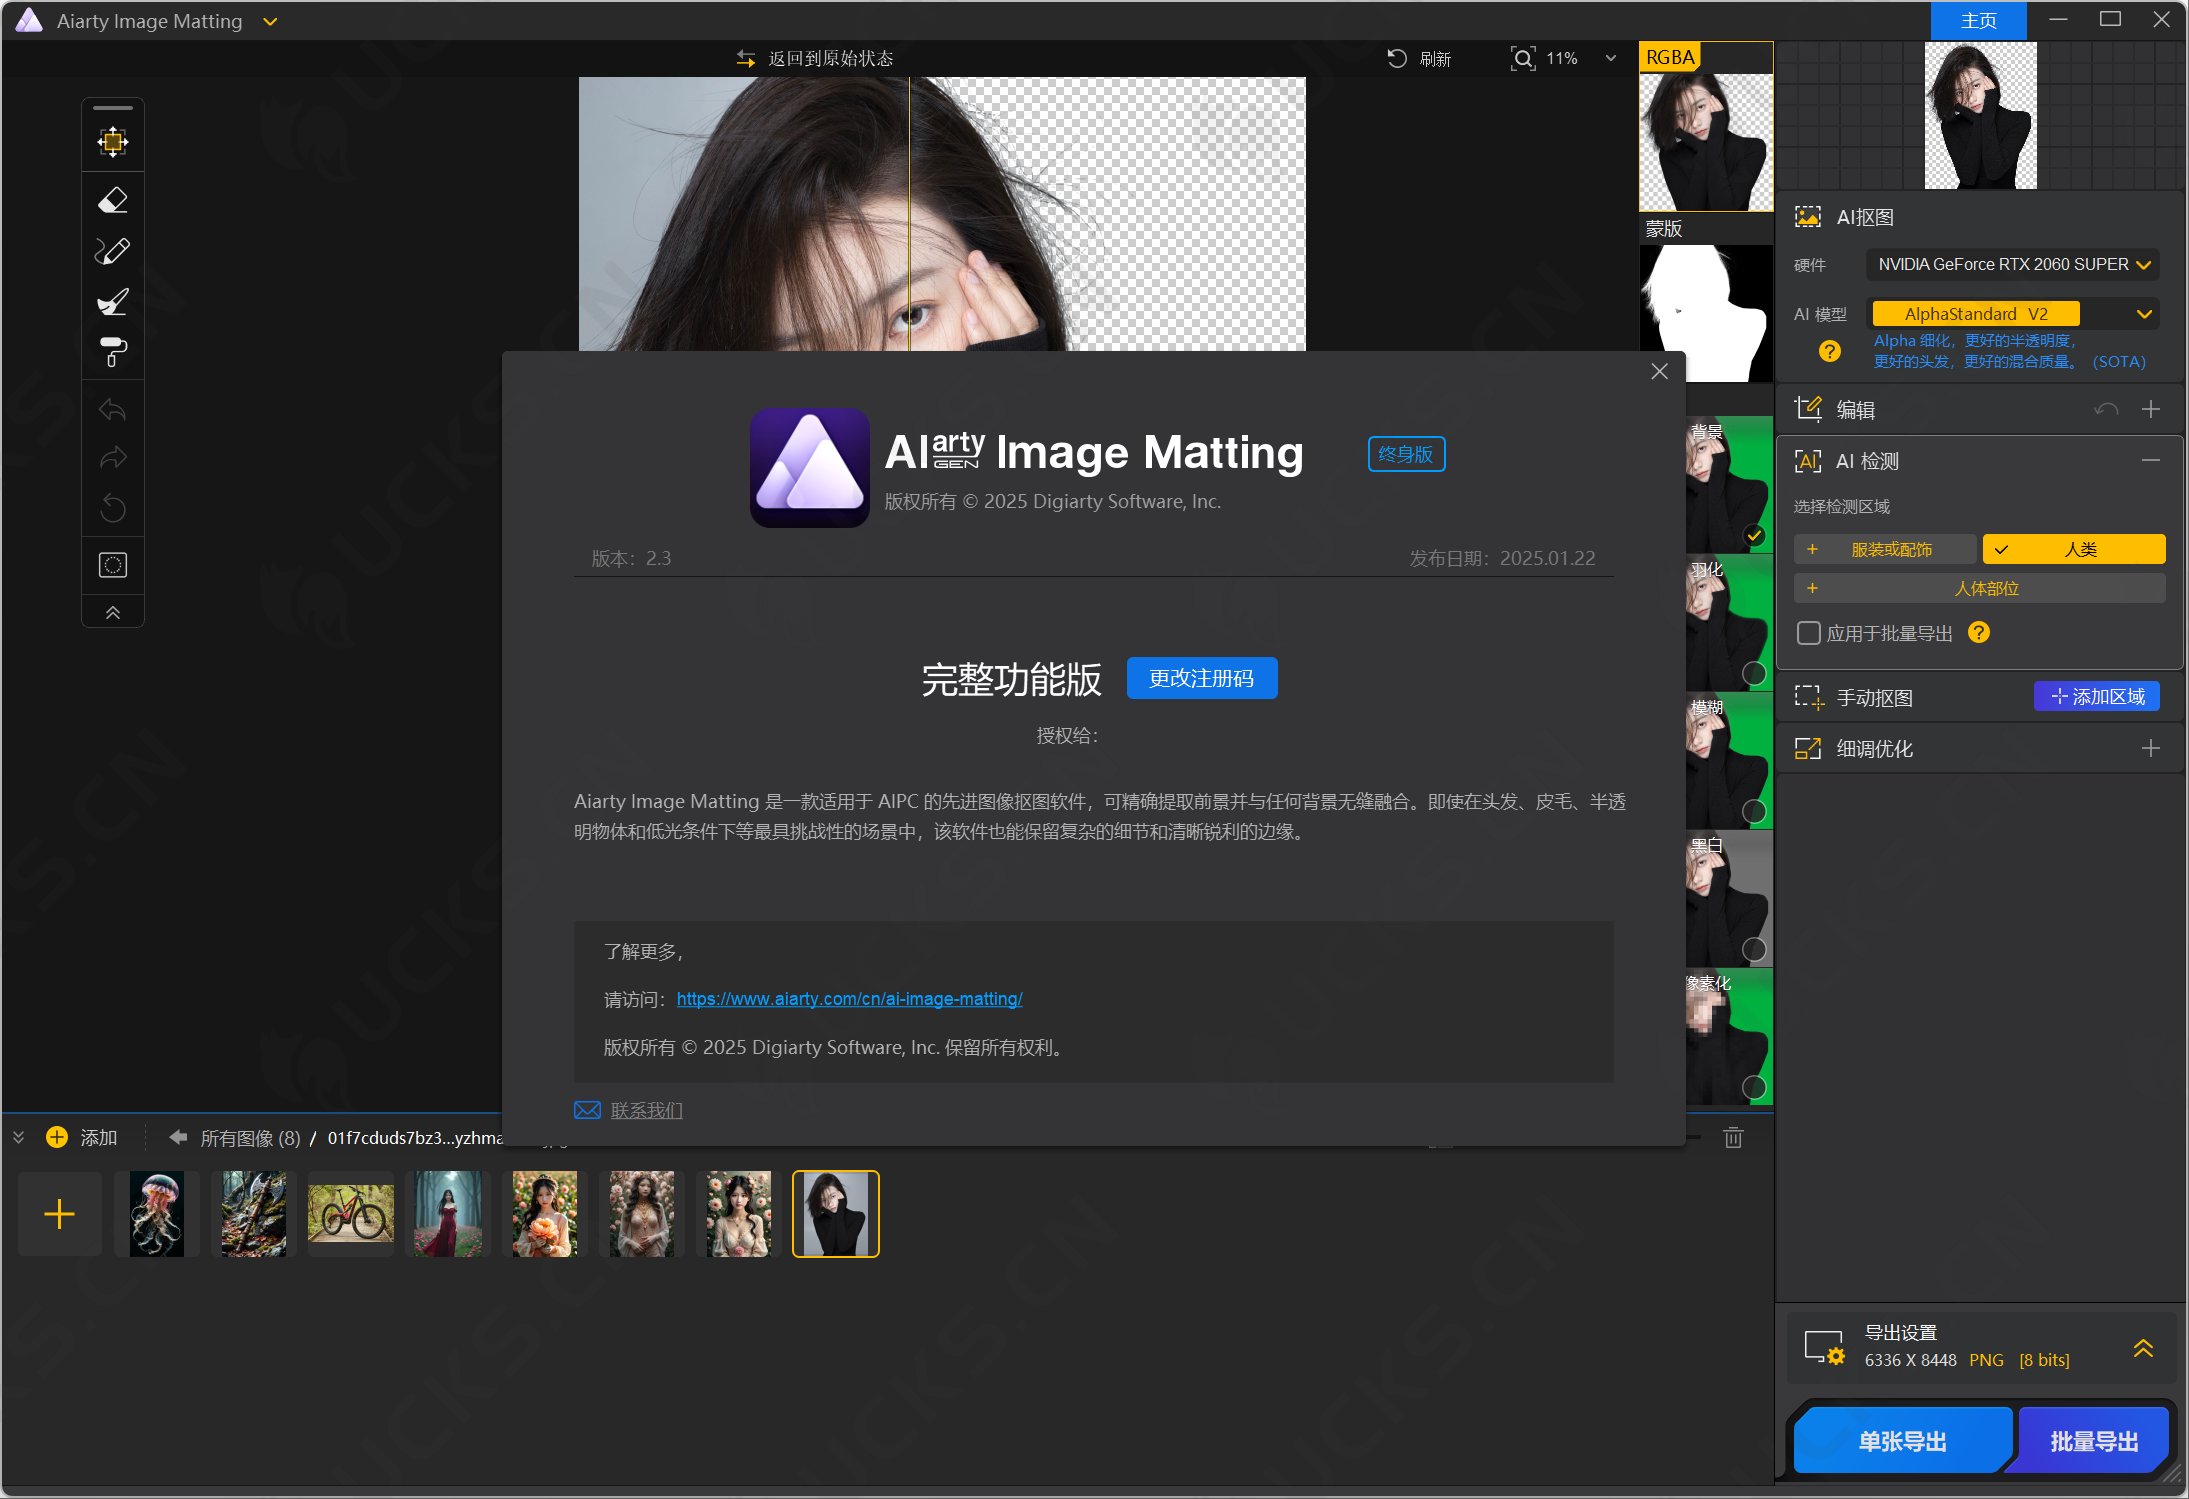2189x1499 pixels.
Task: Click the undo arrow in left toolbar
Action: (x=113, y=409)
